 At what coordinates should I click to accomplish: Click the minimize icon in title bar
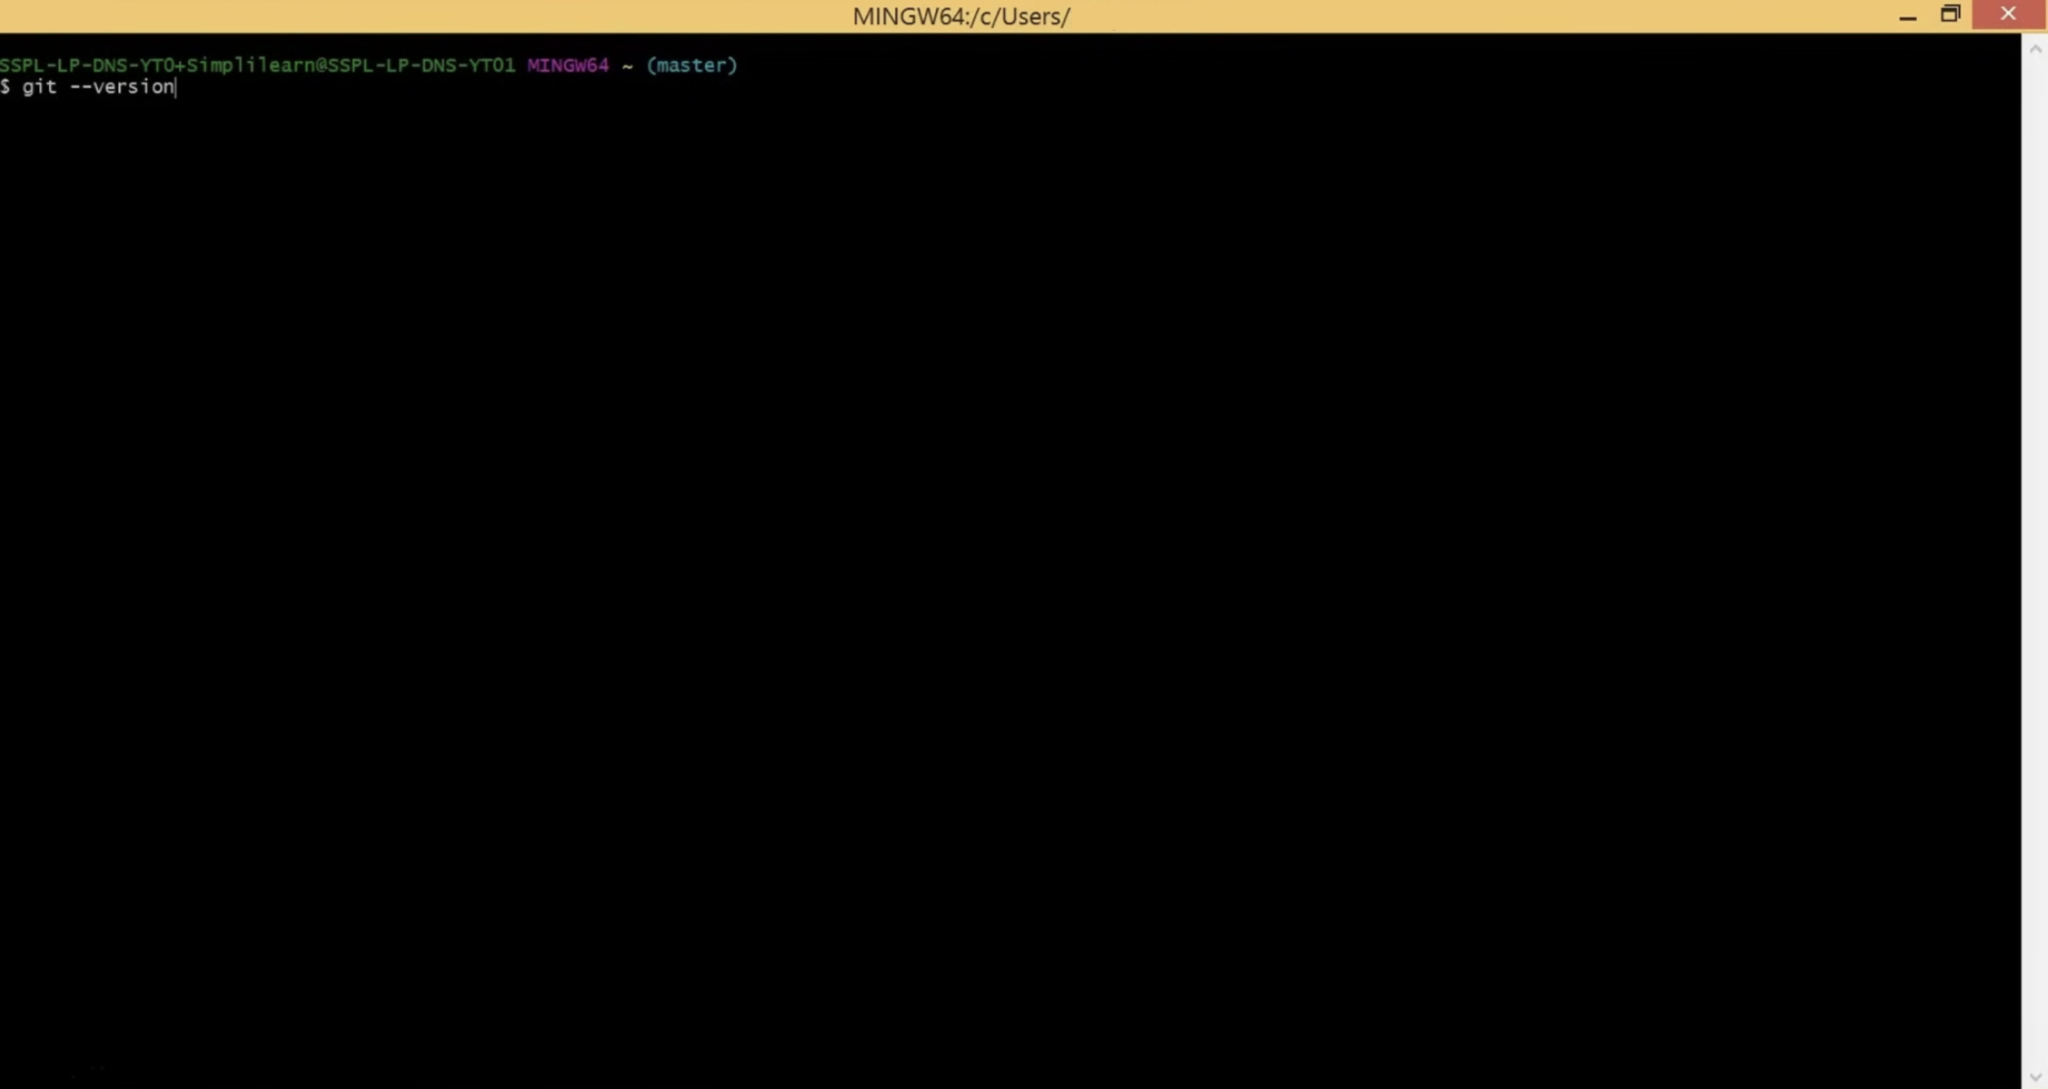pyautogui.click(x=1907, y=15)
